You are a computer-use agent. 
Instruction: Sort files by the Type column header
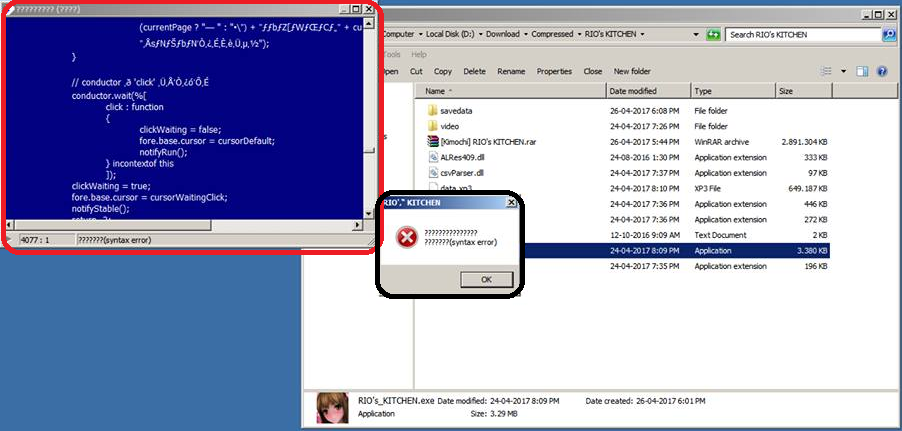pyautogui.click(x=732, y=91)
